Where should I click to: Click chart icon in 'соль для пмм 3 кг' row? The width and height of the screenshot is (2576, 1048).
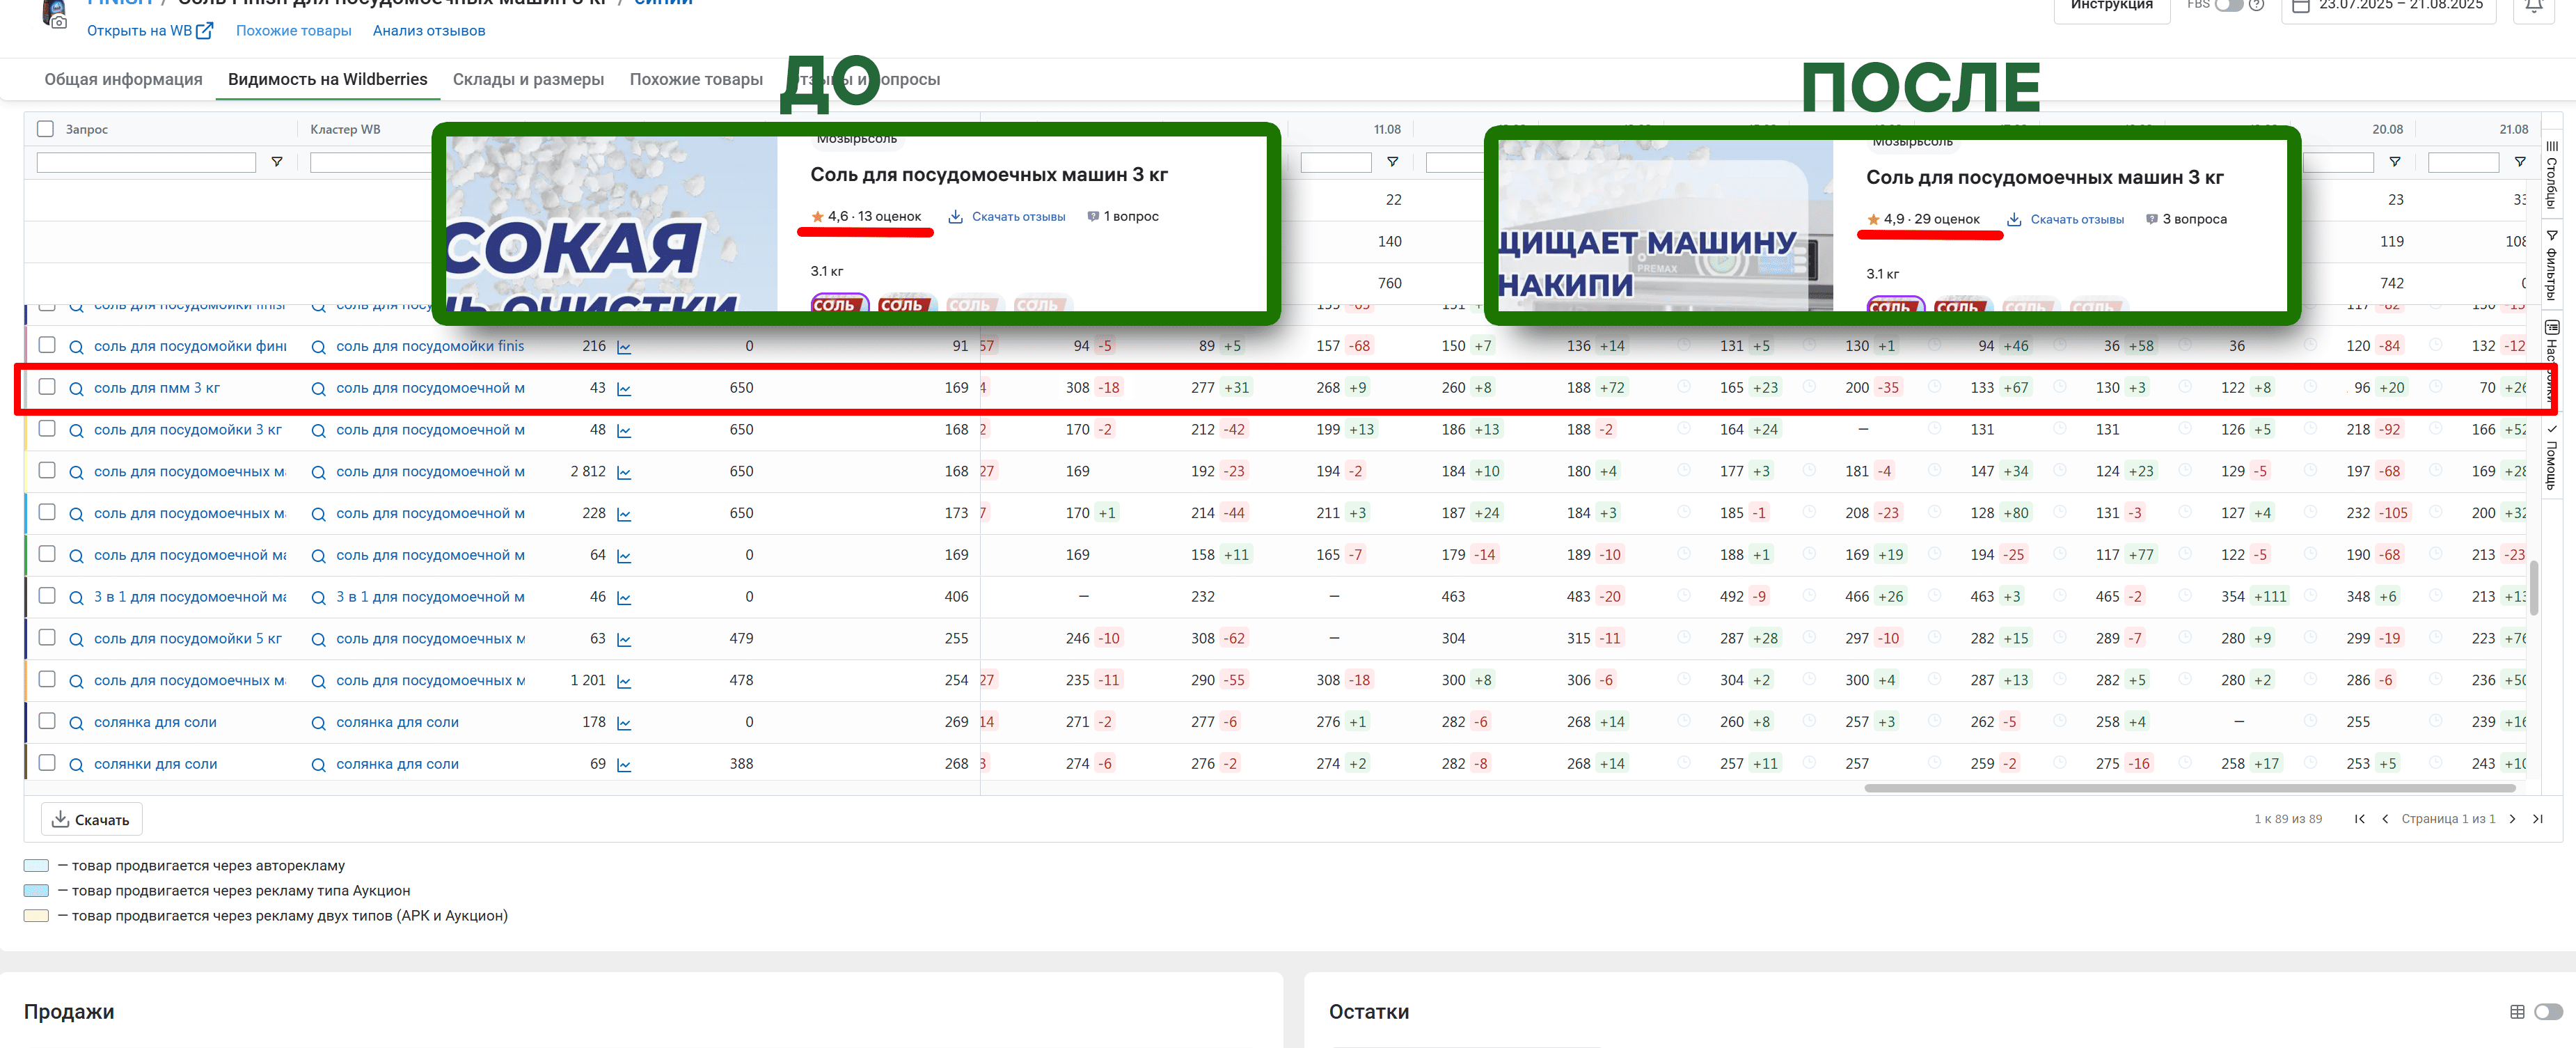pos(624,389)
